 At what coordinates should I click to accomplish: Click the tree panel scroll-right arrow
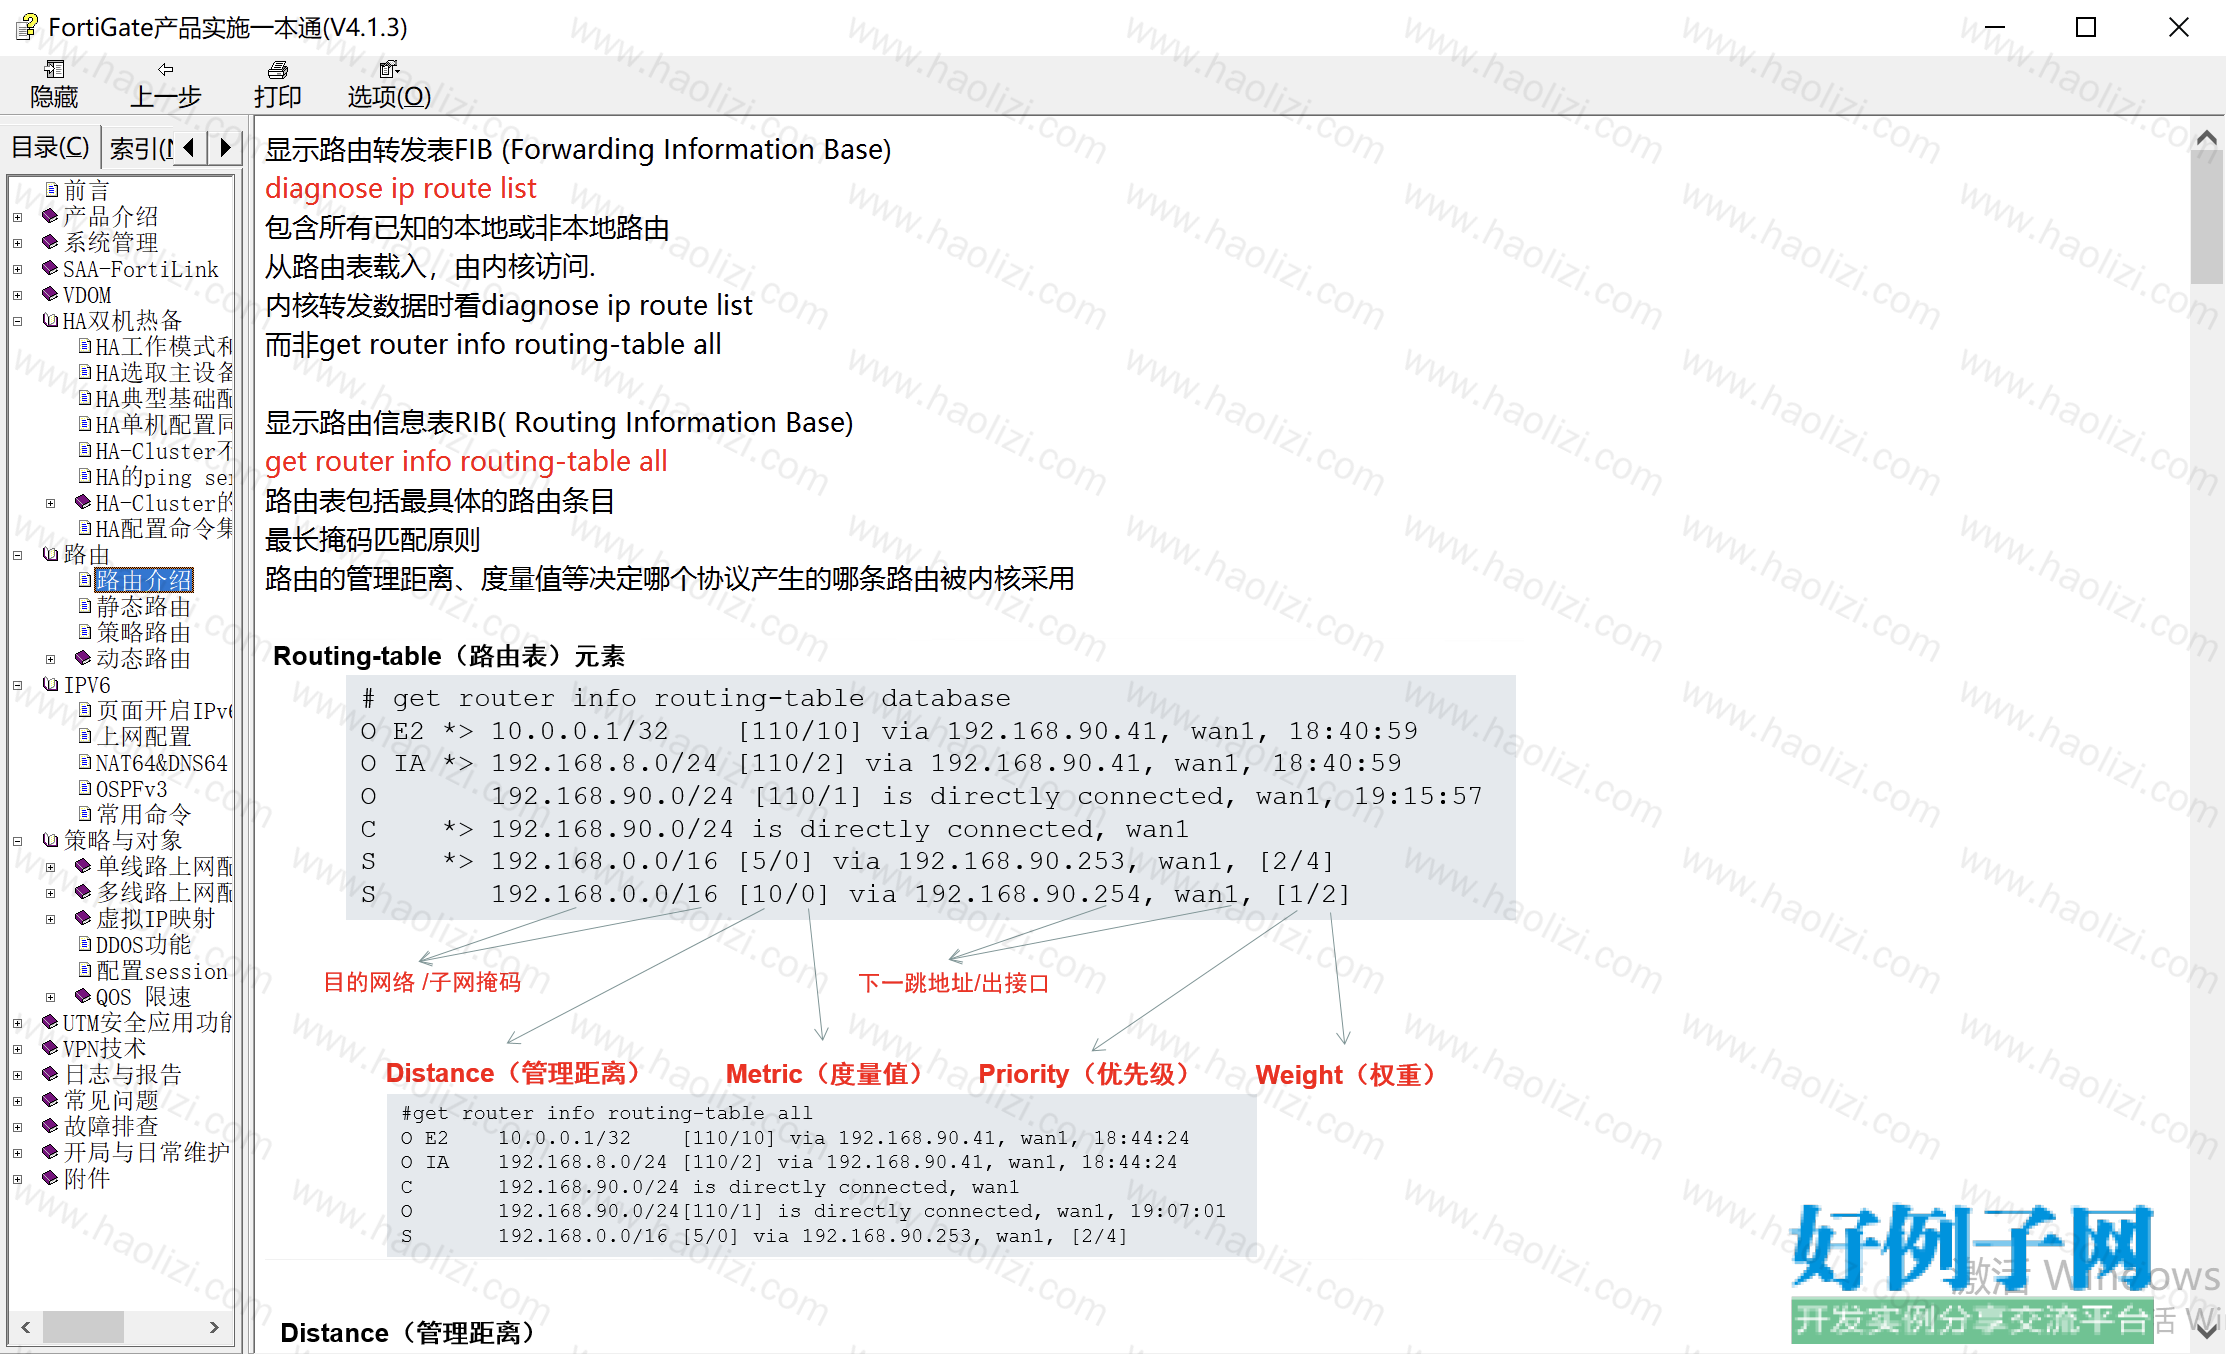[215, 1327]
